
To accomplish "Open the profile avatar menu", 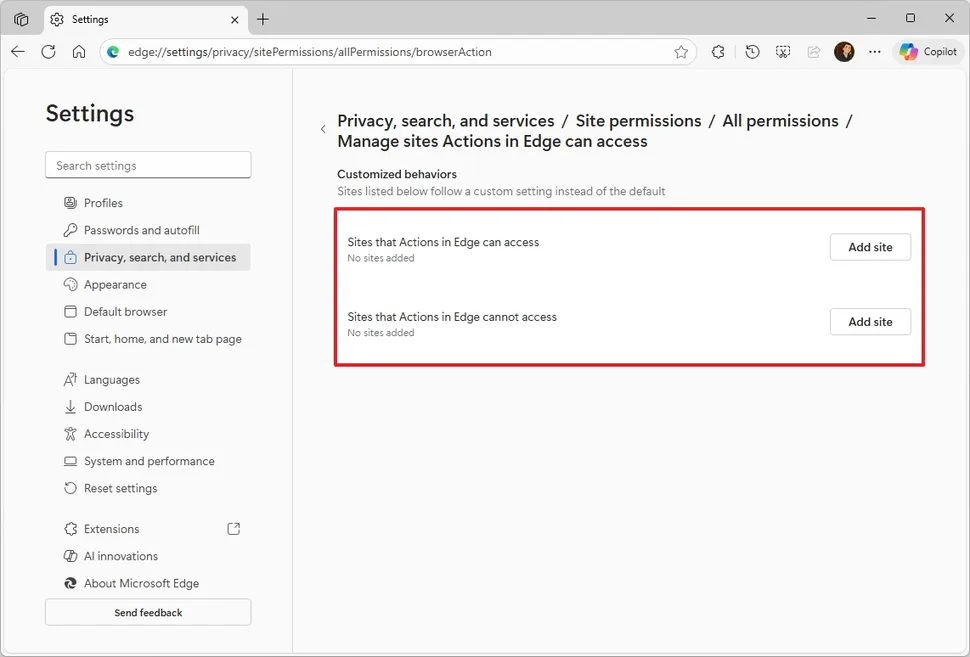I will pos(844,51).
